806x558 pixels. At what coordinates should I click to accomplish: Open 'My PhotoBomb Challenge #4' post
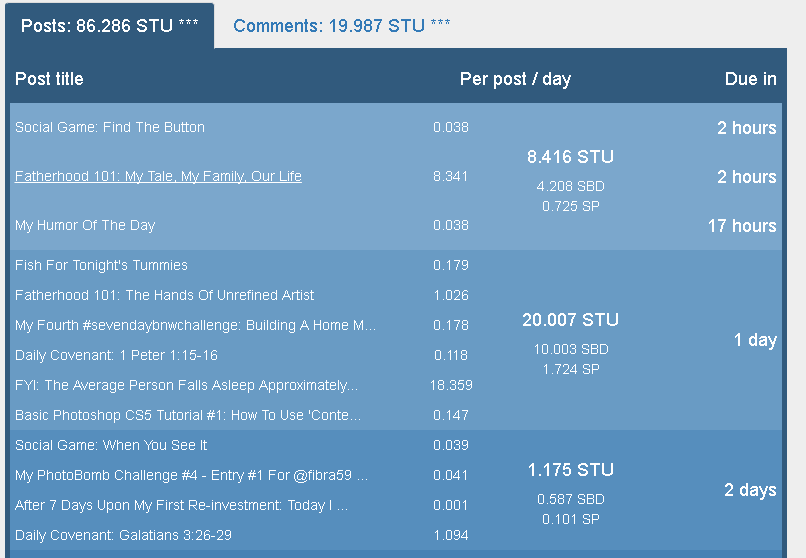click(x=191, y=475)
